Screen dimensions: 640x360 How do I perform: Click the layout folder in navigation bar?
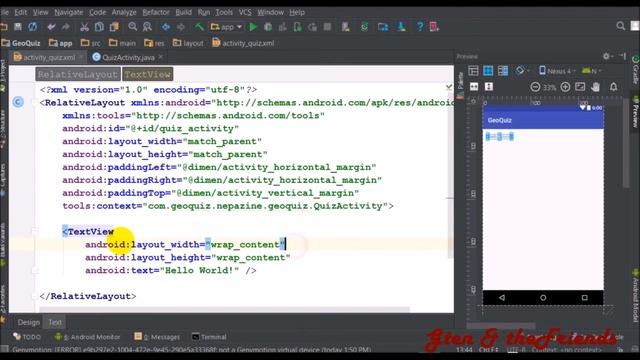(188, 43)
